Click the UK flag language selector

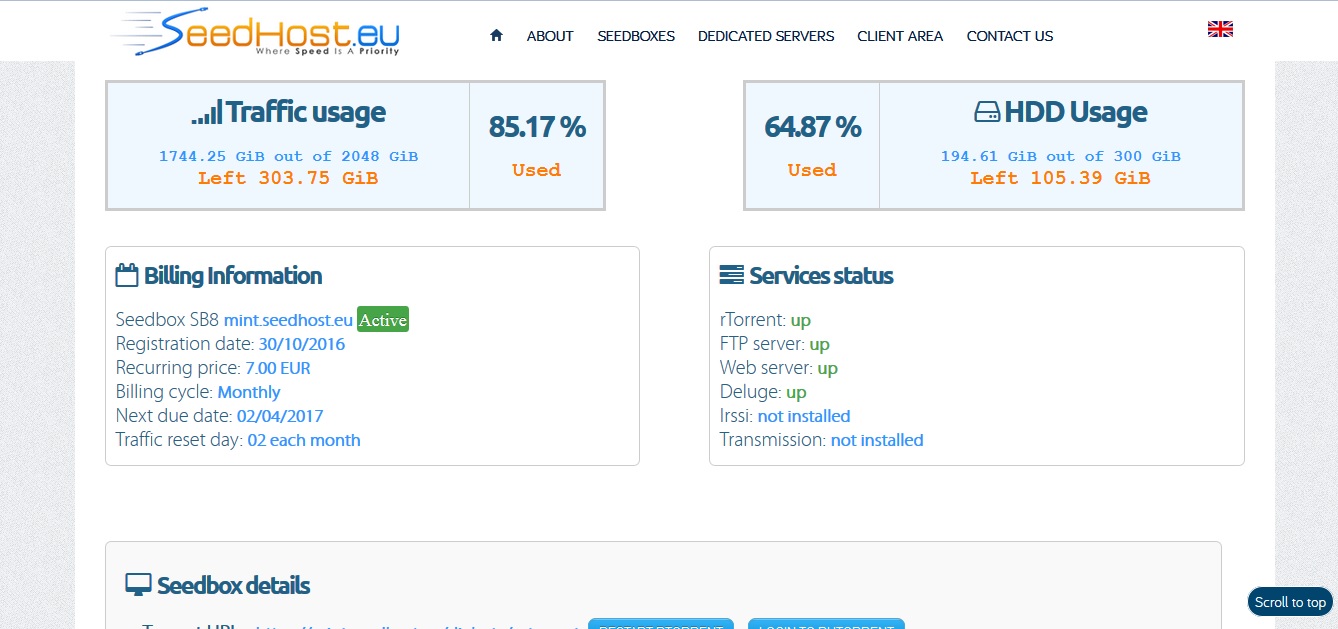click(x=1220, y=29)
